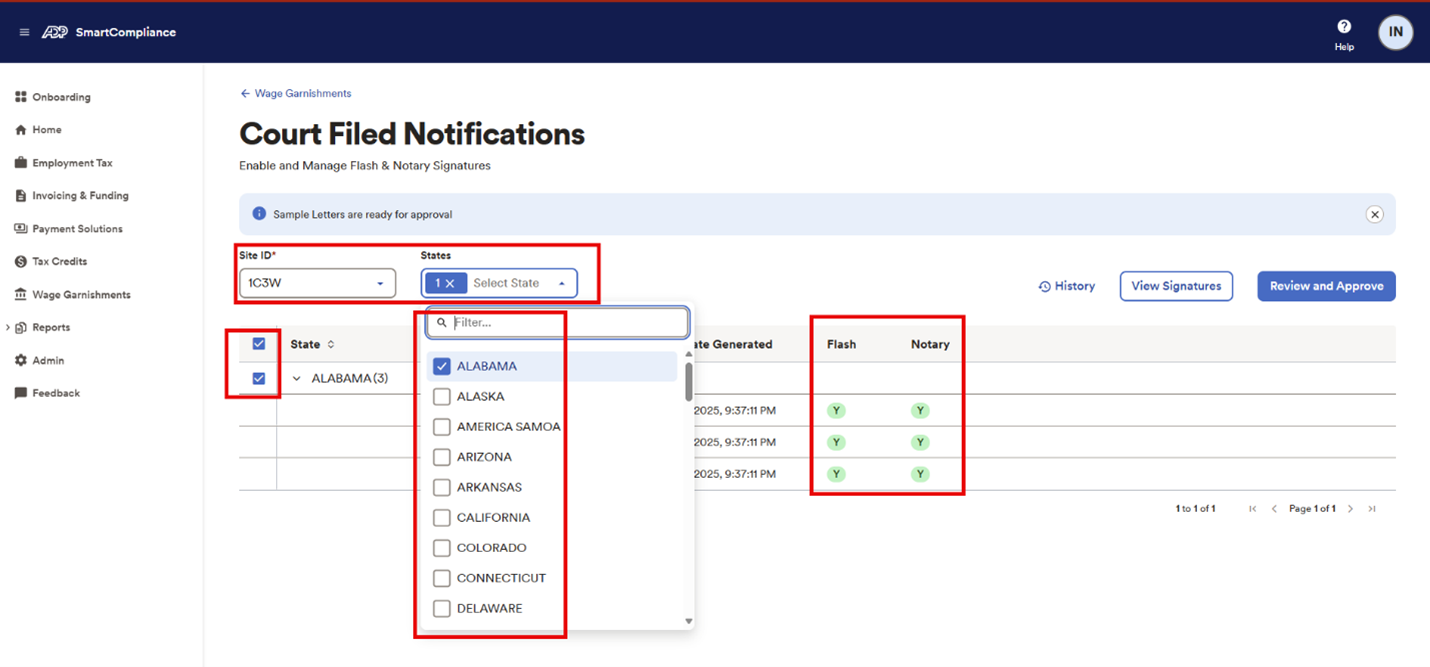Click the Help question mark icon
The width and height of the screenshot is (1430, 667).
(1344, 27)
